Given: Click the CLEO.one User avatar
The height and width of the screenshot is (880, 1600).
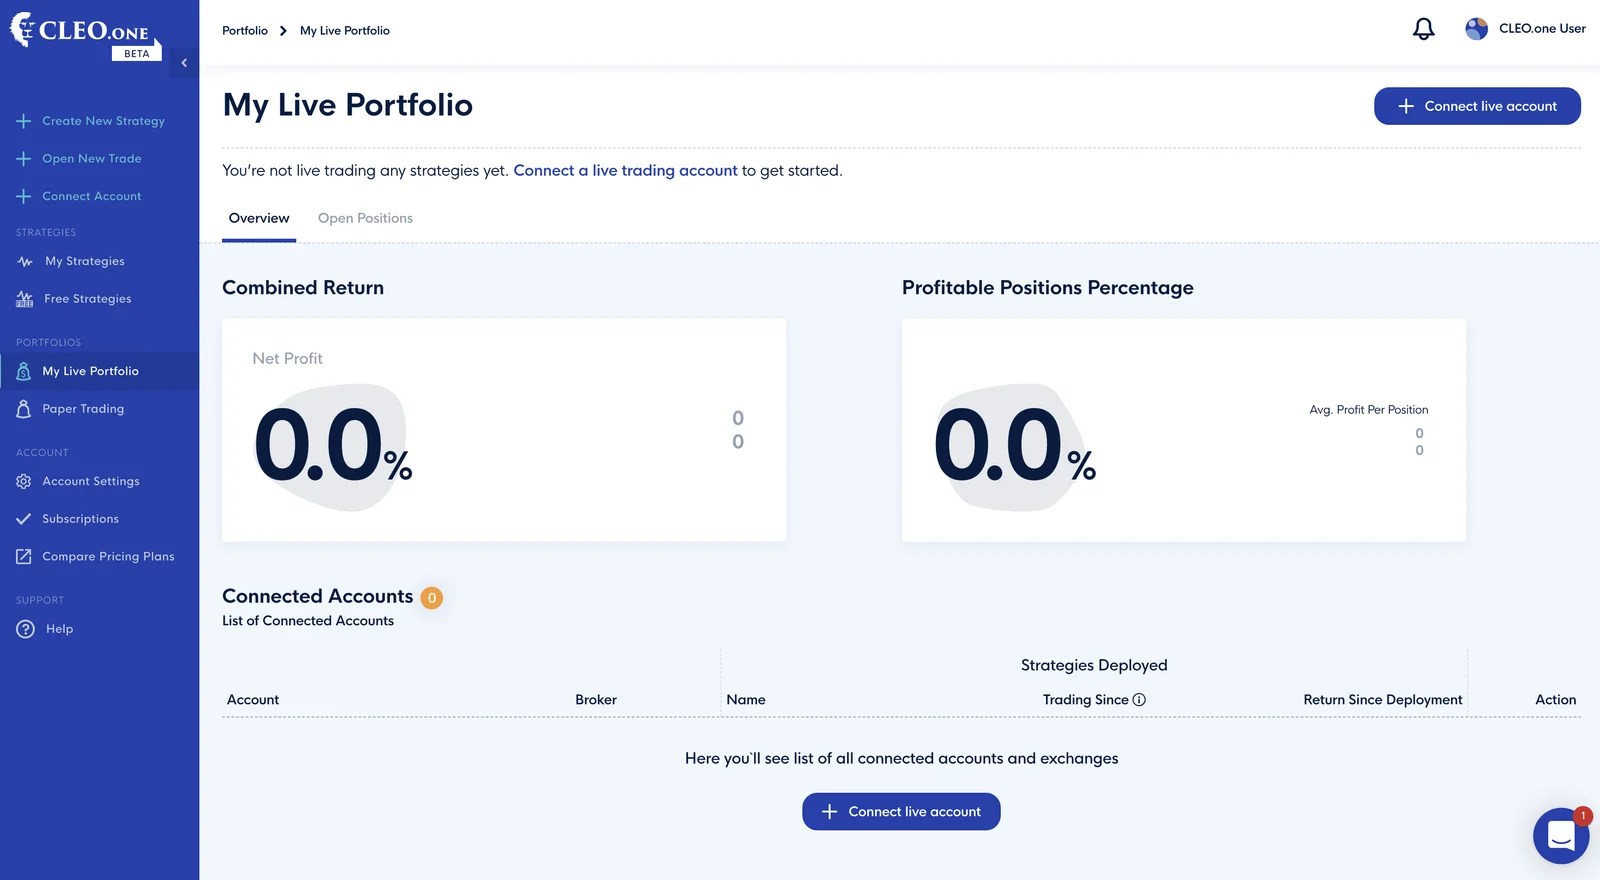Looking at the screenshot, I should pos(1475,28).
